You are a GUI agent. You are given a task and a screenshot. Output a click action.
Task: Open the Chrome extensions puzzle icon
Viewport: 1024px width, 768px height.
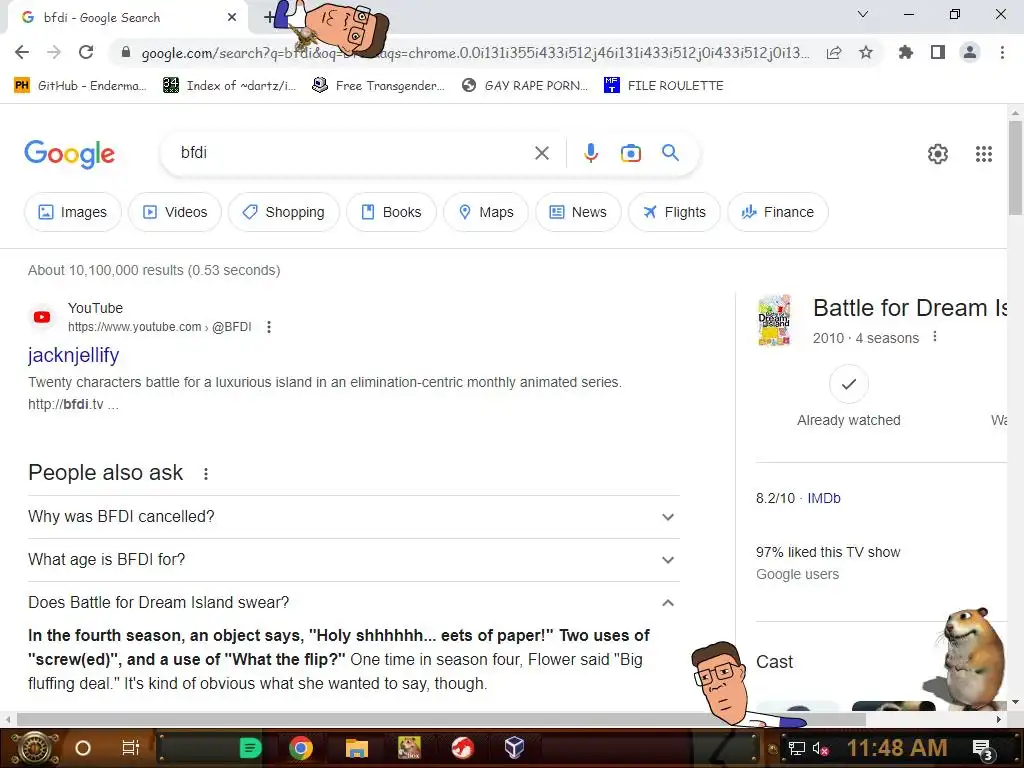pos(905,52)
